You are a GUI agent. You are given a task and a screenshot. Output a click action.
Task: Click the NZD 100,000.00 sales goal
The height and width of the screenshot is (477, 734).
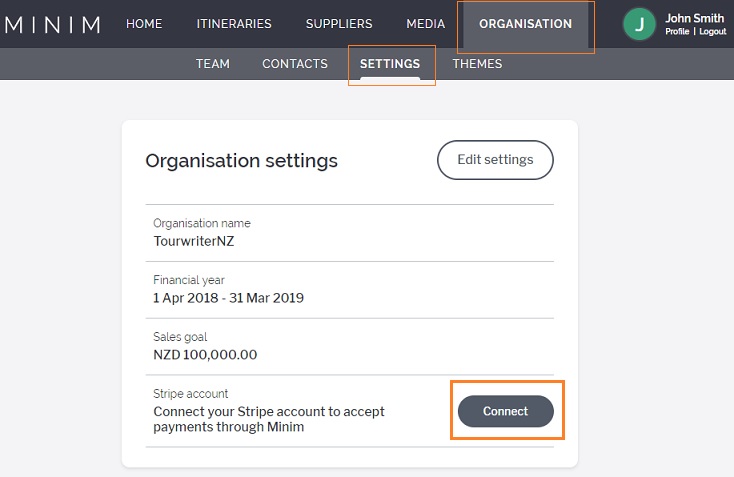tap(205, 354)
